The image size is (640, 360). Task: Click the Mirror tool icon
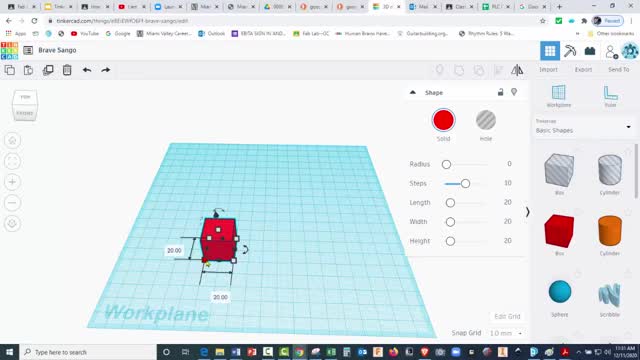[517, 70]
